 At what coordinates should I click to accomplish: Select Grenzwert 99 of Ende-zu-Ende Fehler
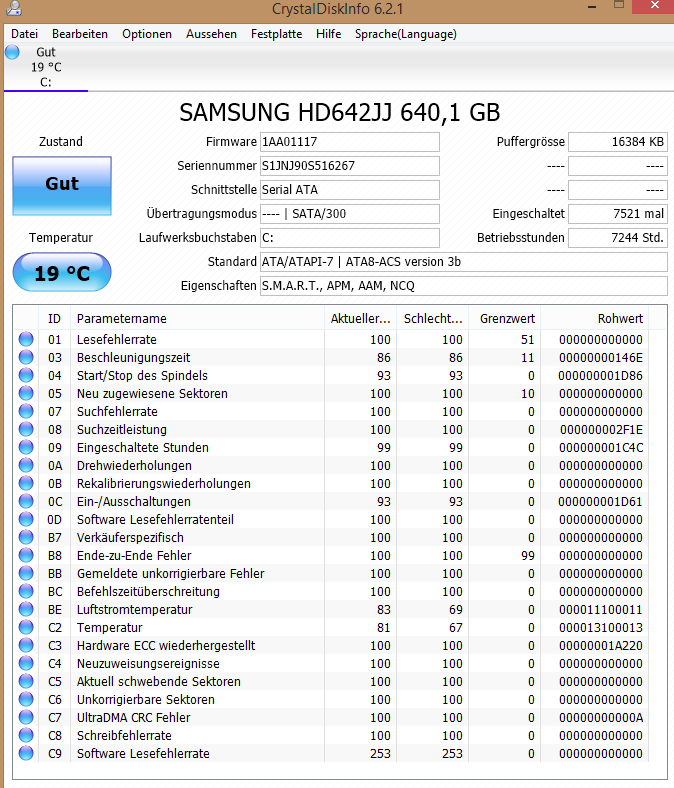pos(528,556)
